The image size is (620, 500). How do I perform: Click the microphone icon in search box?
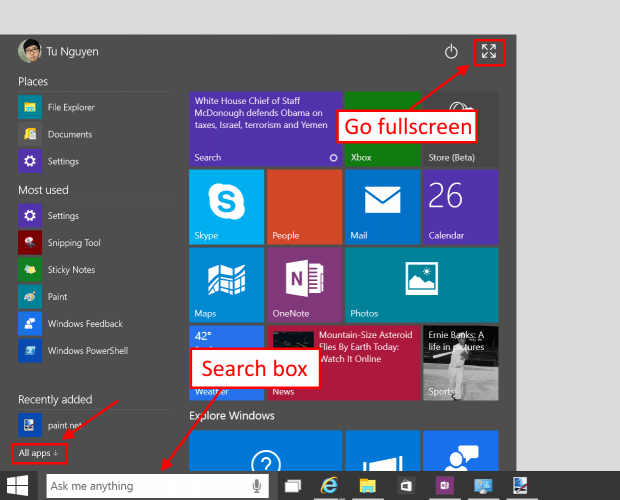[257, 486]
